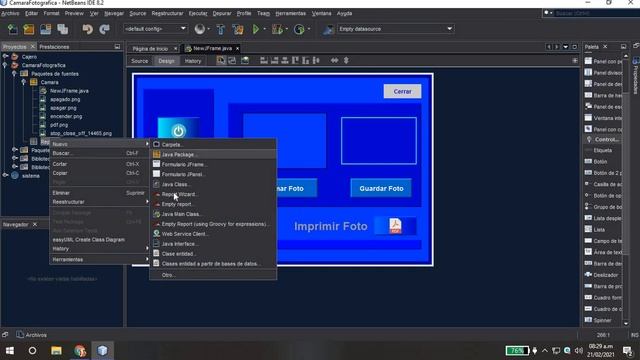Click Eliminar in the context menu
Viewport: 640px width, 360px height.
click(x=99, y=193)
